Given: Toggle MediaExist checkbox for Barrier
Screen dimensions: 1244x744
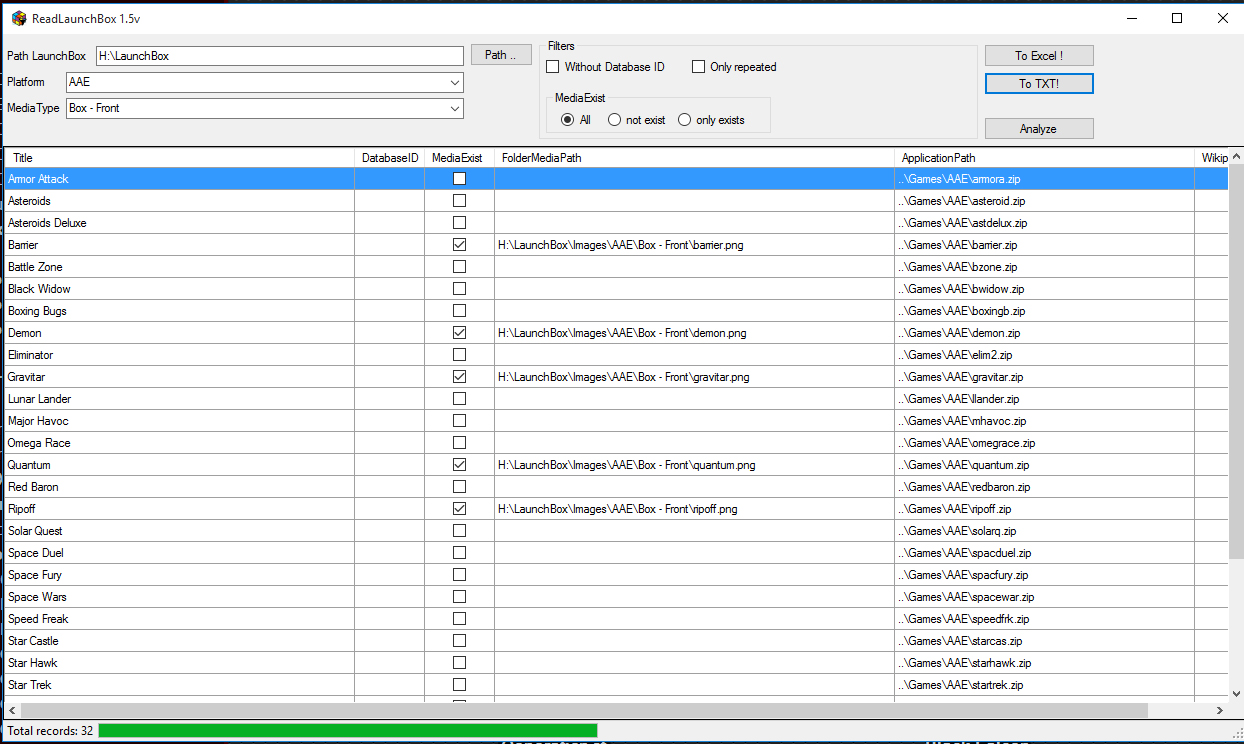Looking at the screenshot, I should click(x=459, y=245).
